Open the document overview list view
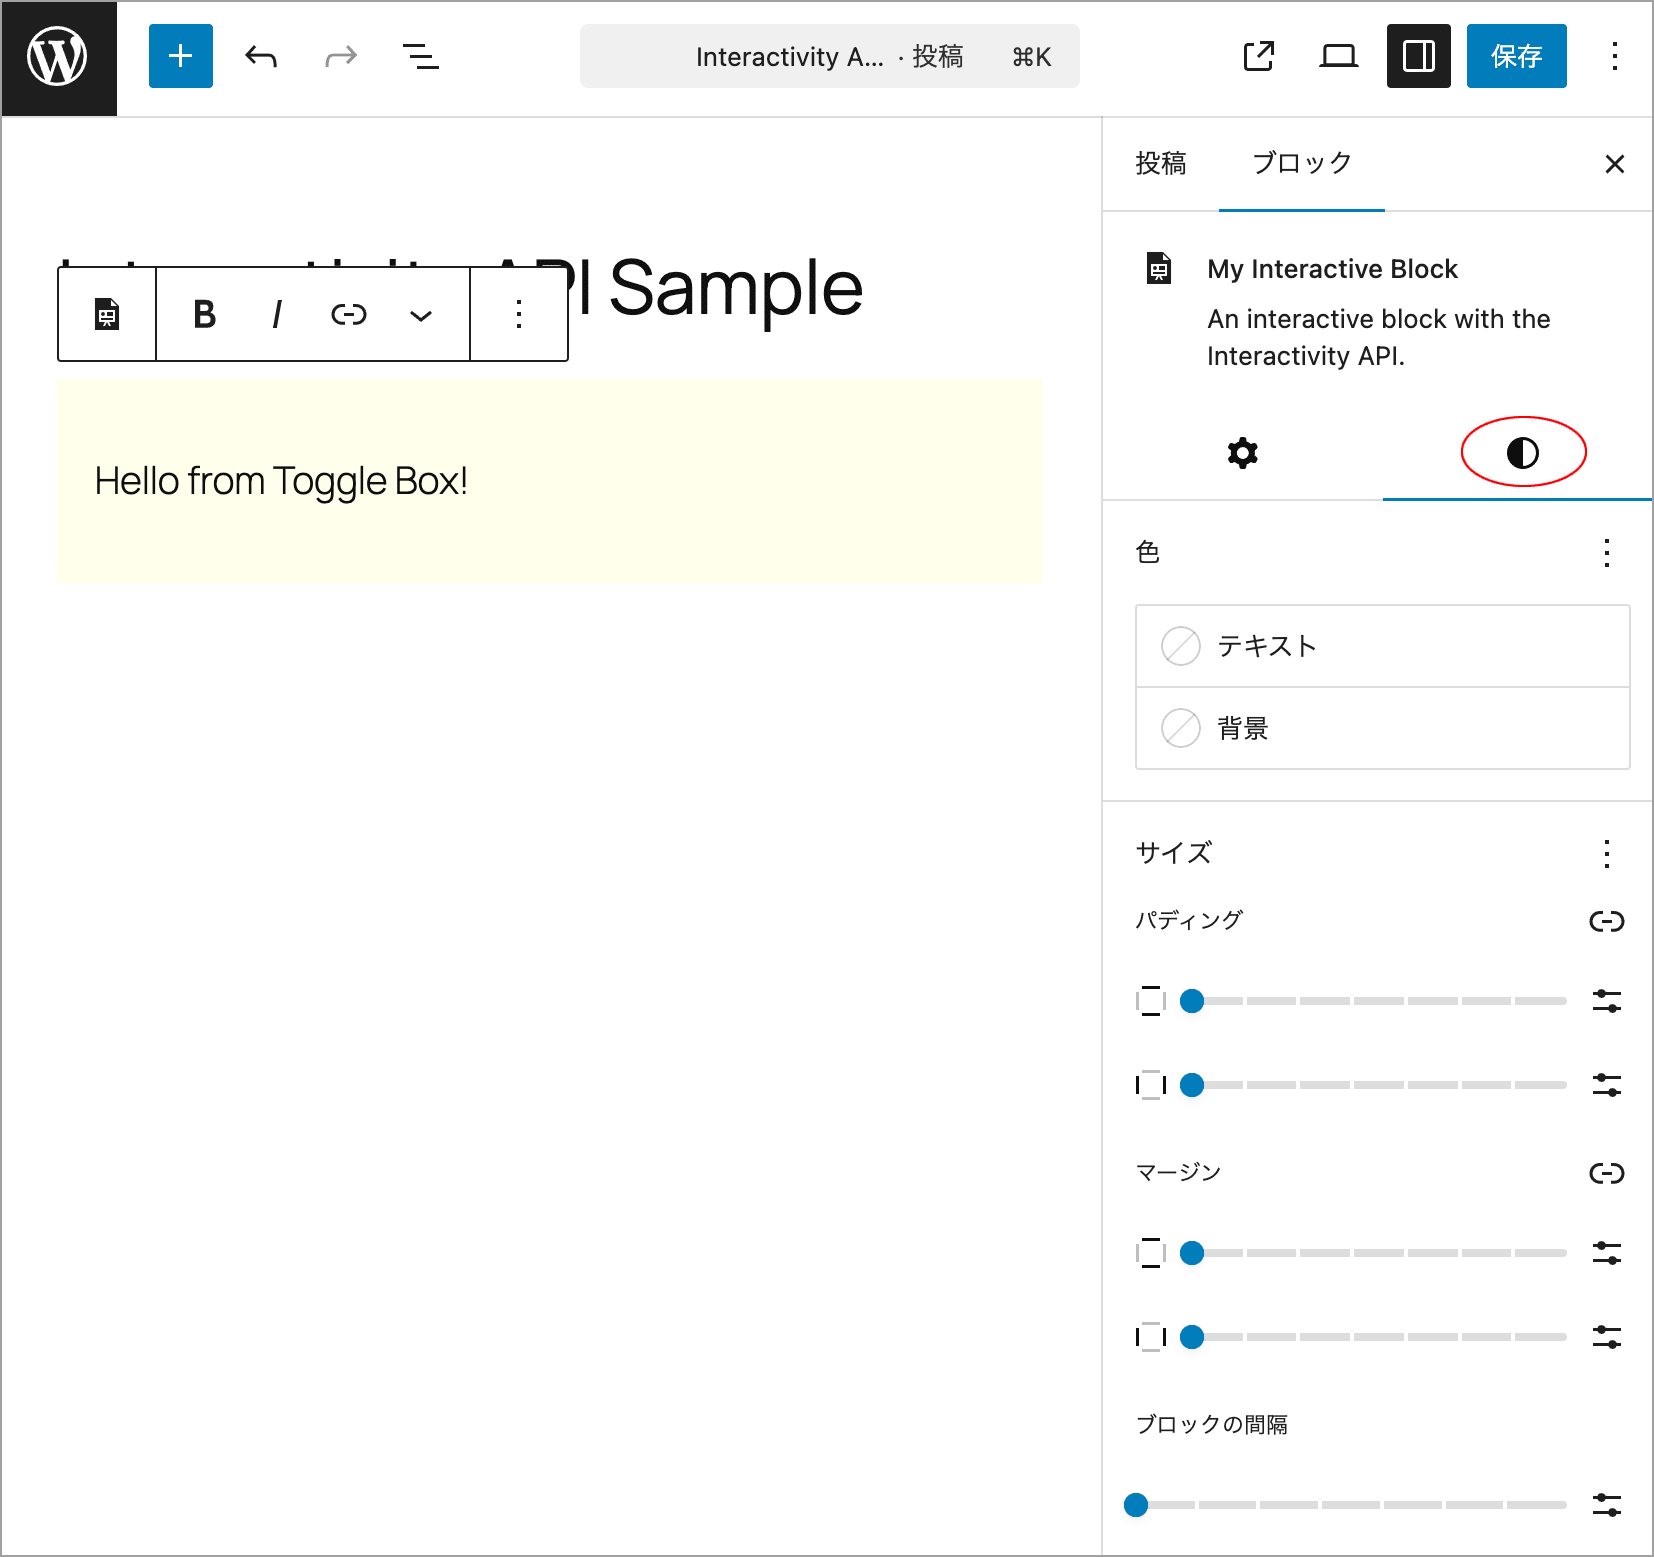The image size is (1654, 1557). click(x=421, y=56)
